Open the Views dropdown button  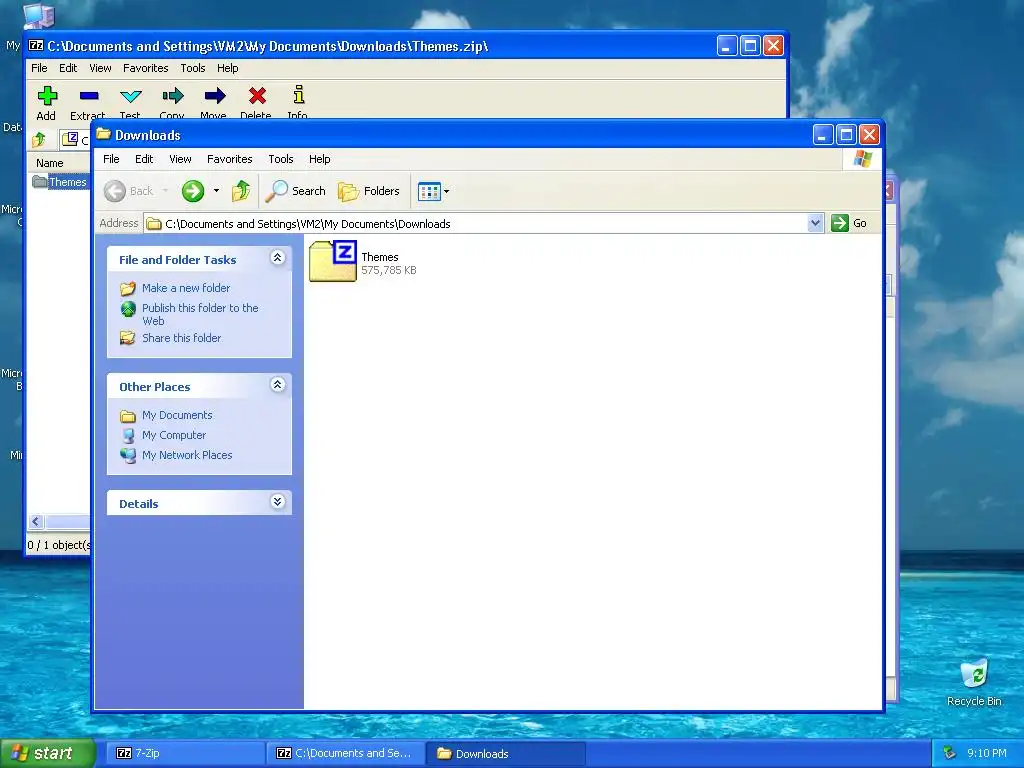pyautogui.click(x=434, y=191)
